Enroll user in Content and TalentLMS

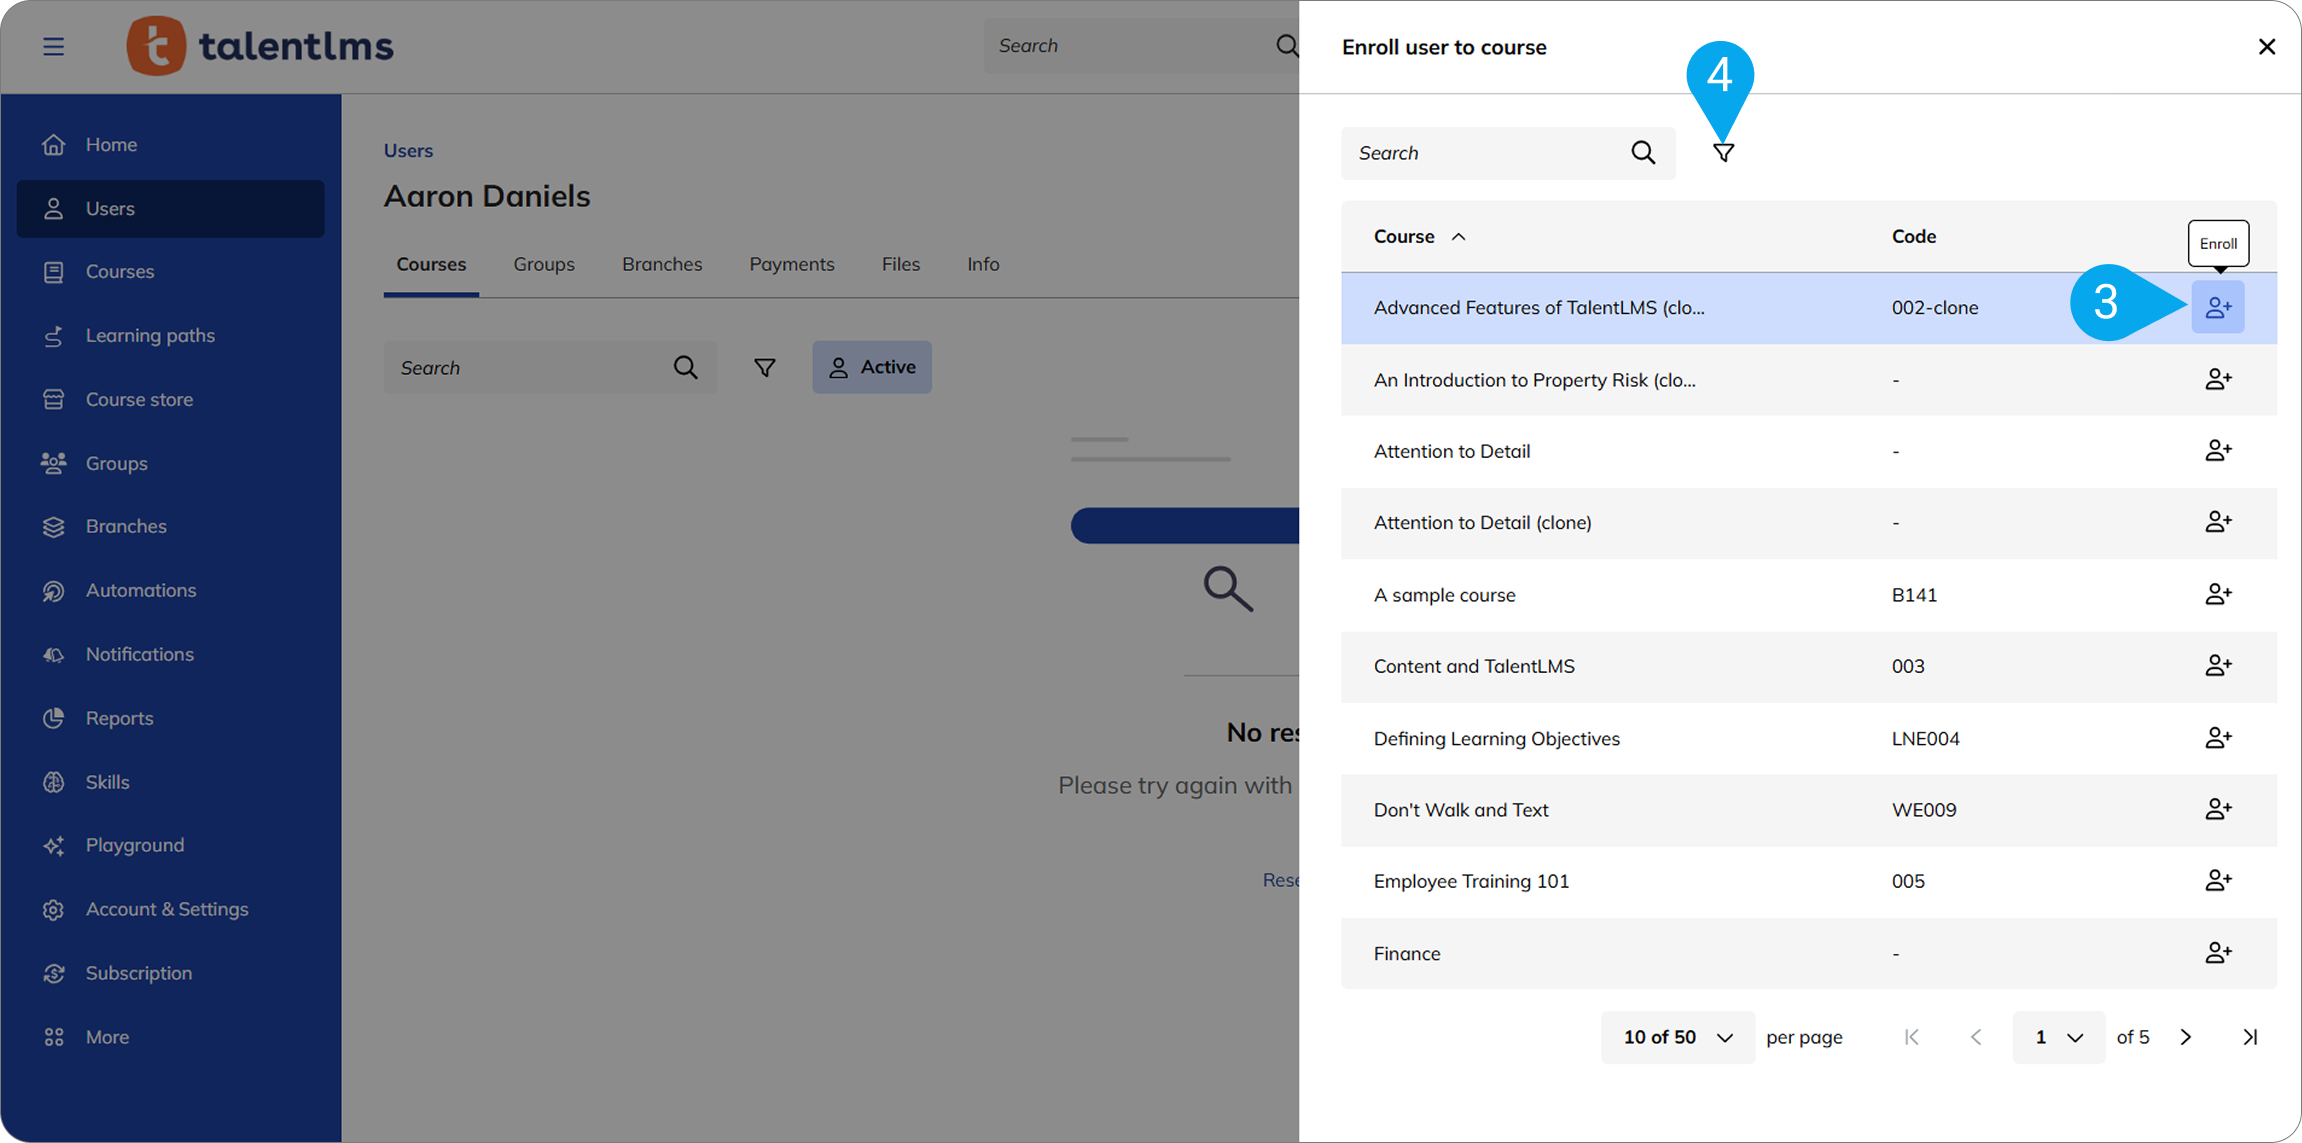click(2218, 666)
